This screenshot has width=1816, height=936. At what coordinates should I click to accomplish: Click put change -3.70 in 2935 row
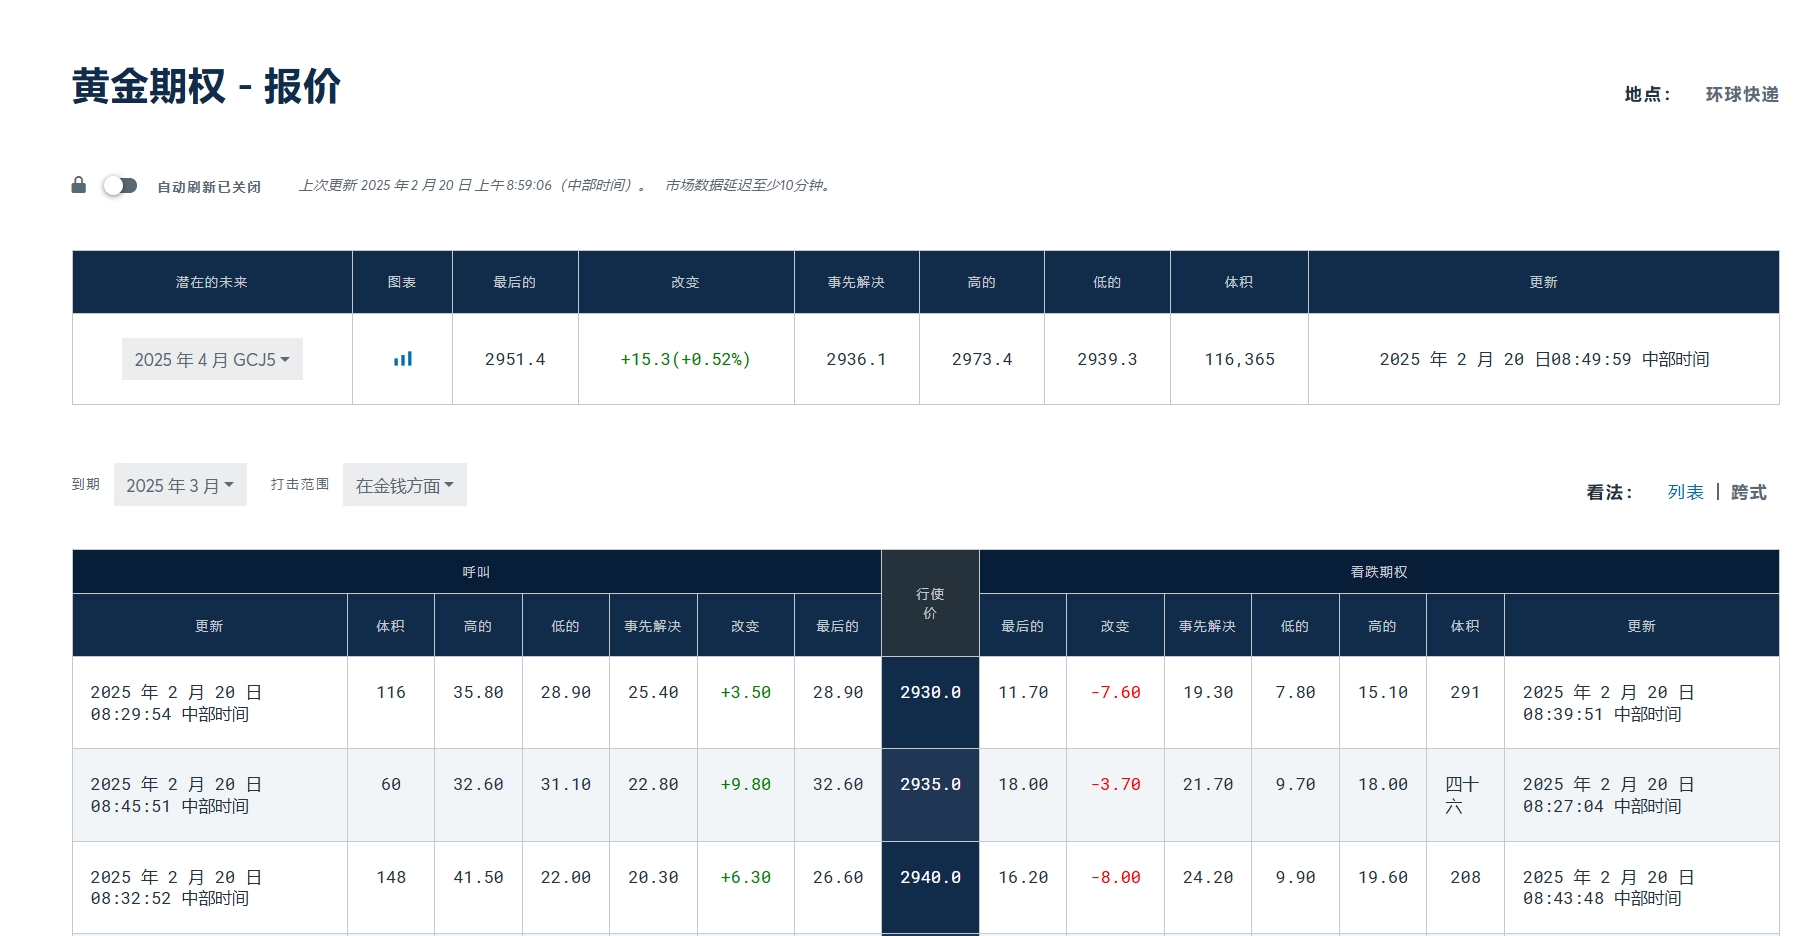point(1116,785)
